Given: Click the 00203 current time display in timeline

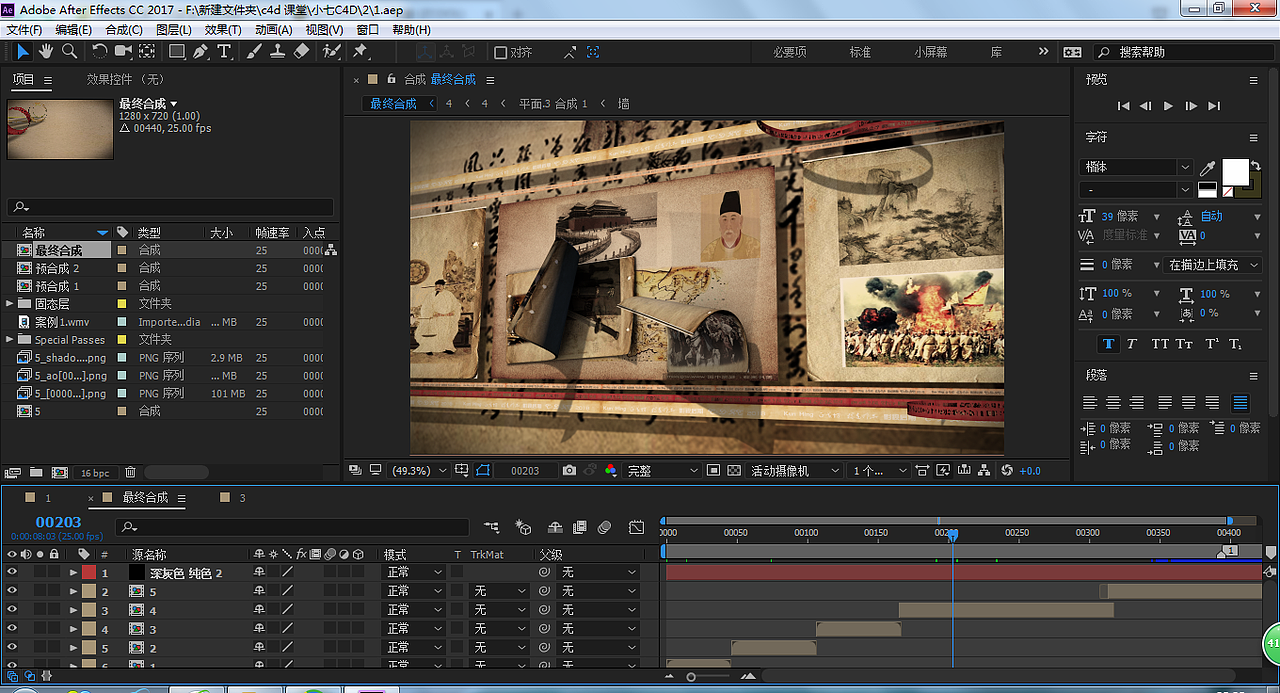Looking at the screenshot, I should click(x=58, y=522).
